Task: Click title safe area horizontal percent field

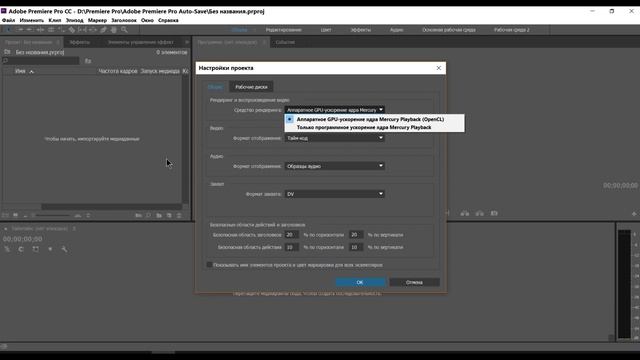Action: tap(291, 235)
